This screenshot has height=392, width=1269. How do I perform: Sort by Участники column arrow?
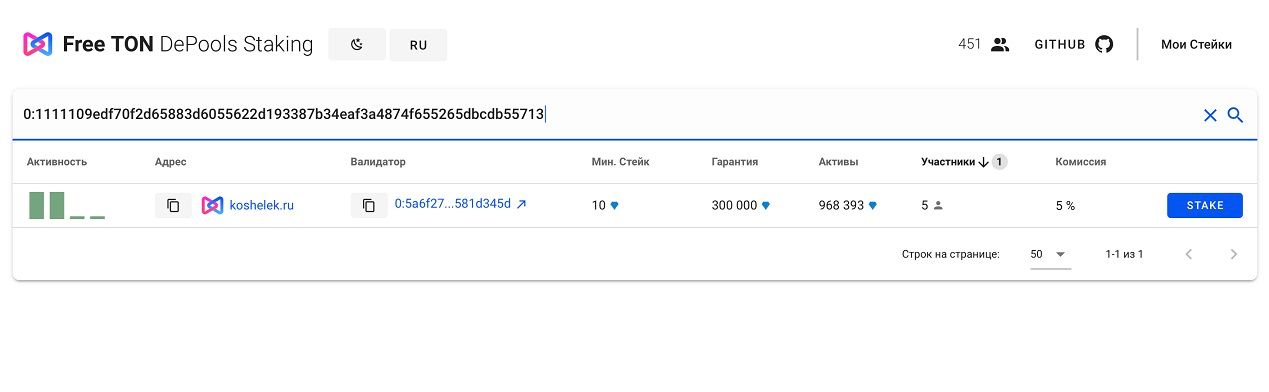[983, 161]
